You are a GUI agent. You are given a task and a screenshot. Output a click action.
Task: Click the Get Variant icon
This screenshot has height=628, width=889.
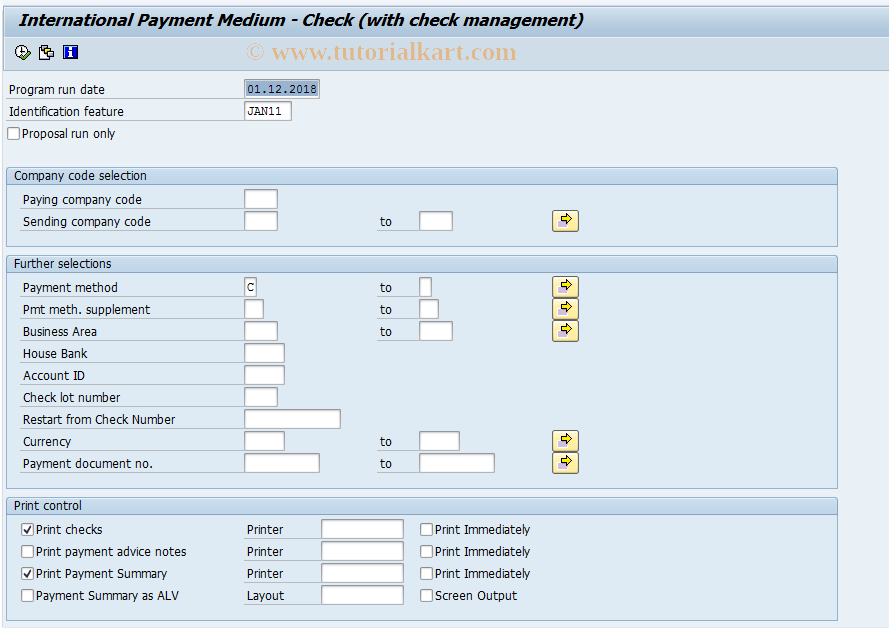pyautogui.click(x=46, y=53)
